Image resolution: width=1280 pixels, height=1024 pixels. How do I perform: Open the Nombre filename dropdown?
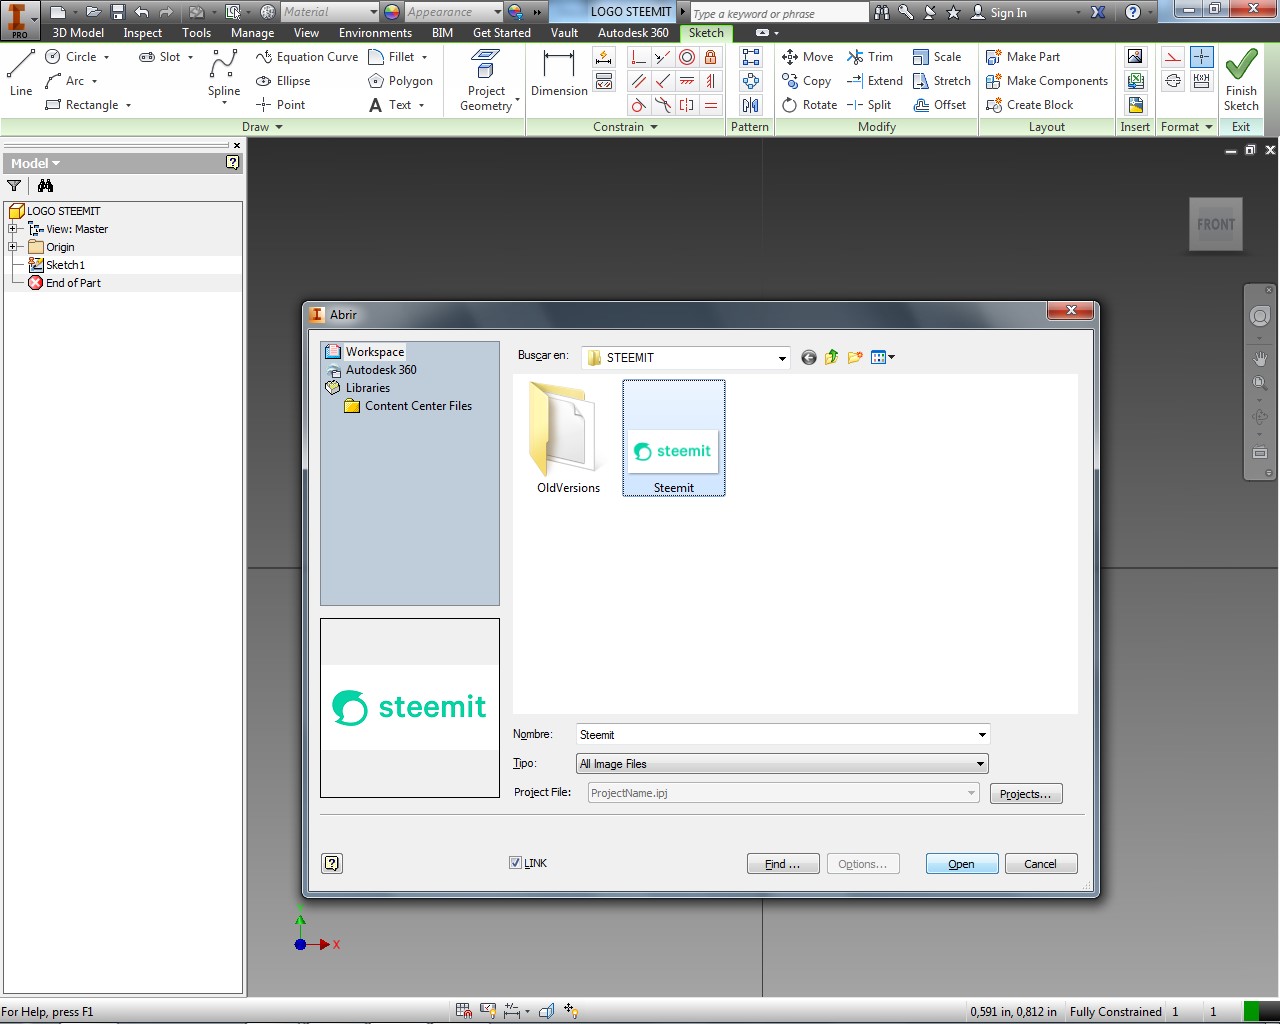click(982, 735)
